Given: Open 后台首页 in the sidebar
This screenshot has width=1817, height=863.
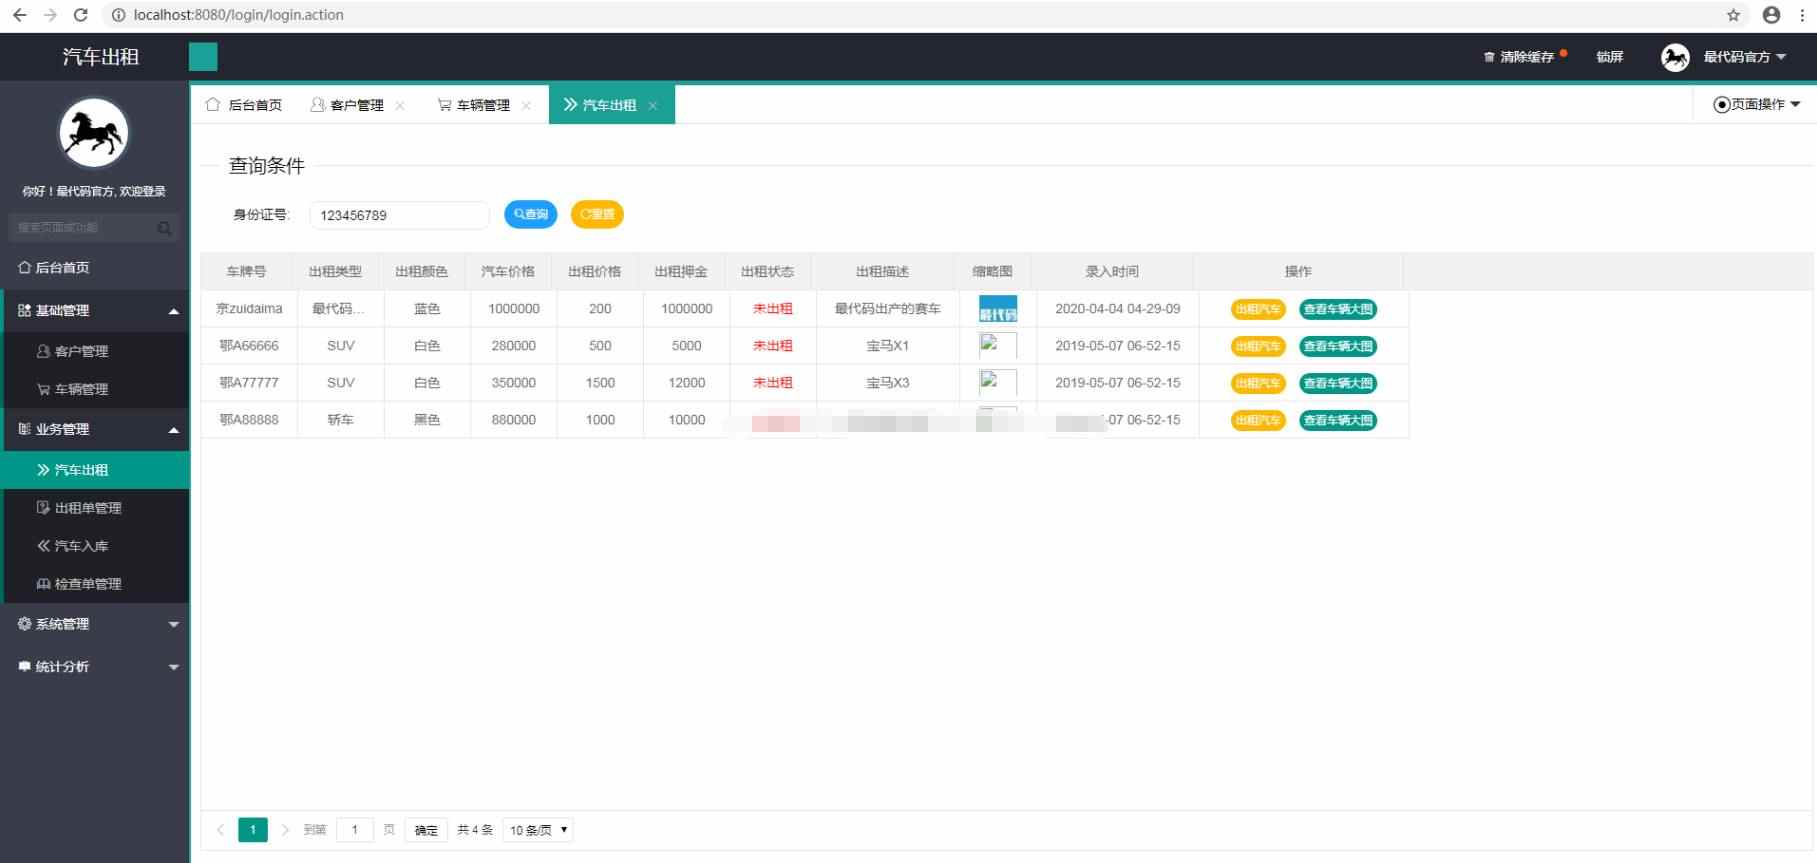Looking at the screenshot, I should 95,268.
